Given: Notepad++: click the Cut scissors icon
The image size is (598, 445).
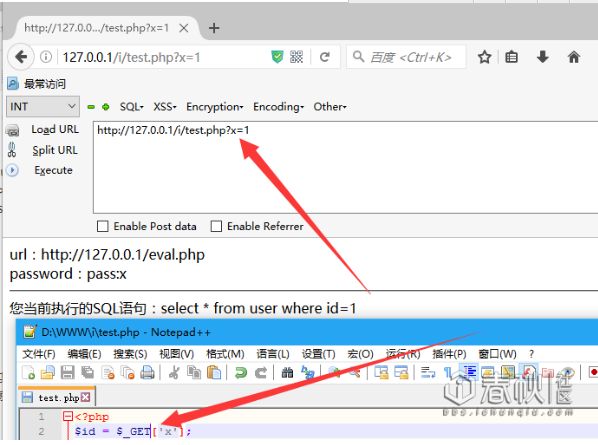Looking at the screenshot, I should point(174,373).
